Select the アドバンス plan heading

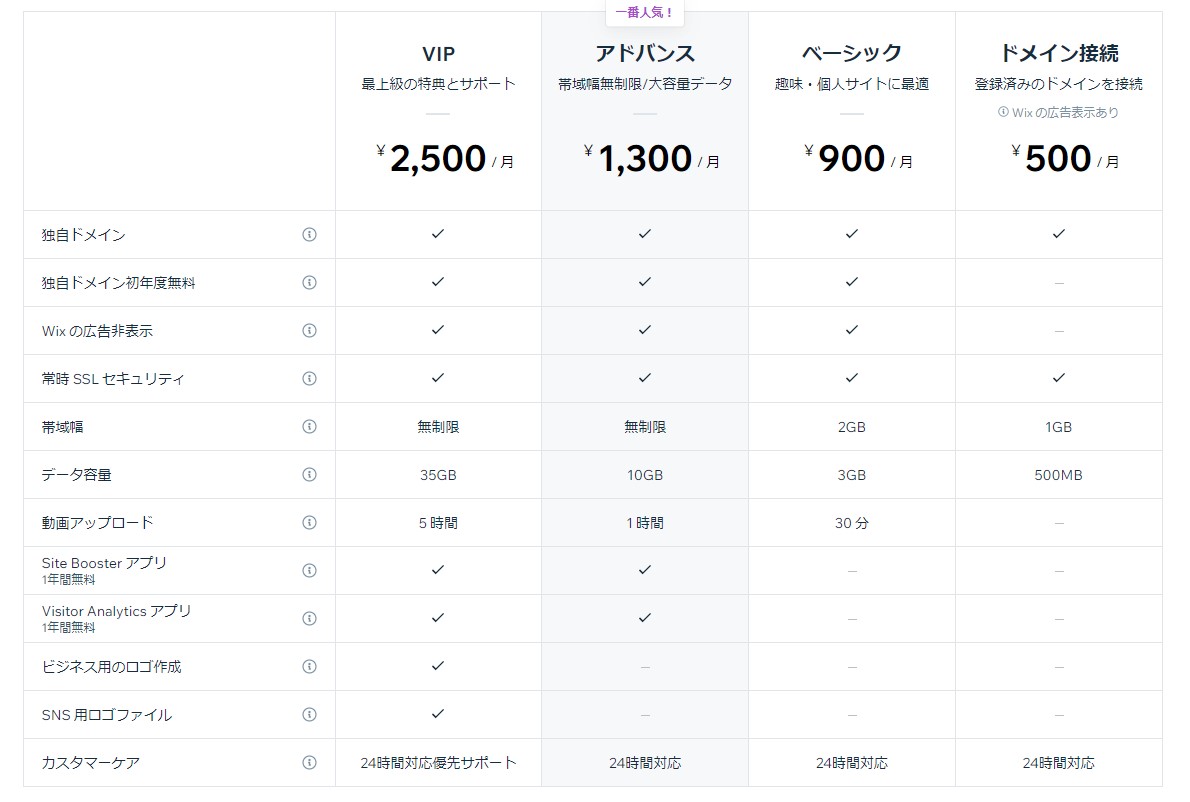[645, 54]
